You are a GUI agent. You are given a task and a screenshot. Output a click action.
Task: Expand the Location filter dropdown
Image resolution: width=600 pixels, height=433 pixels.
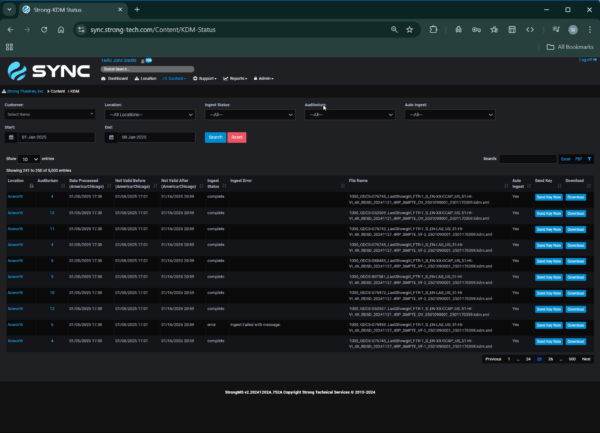(149, 115)
